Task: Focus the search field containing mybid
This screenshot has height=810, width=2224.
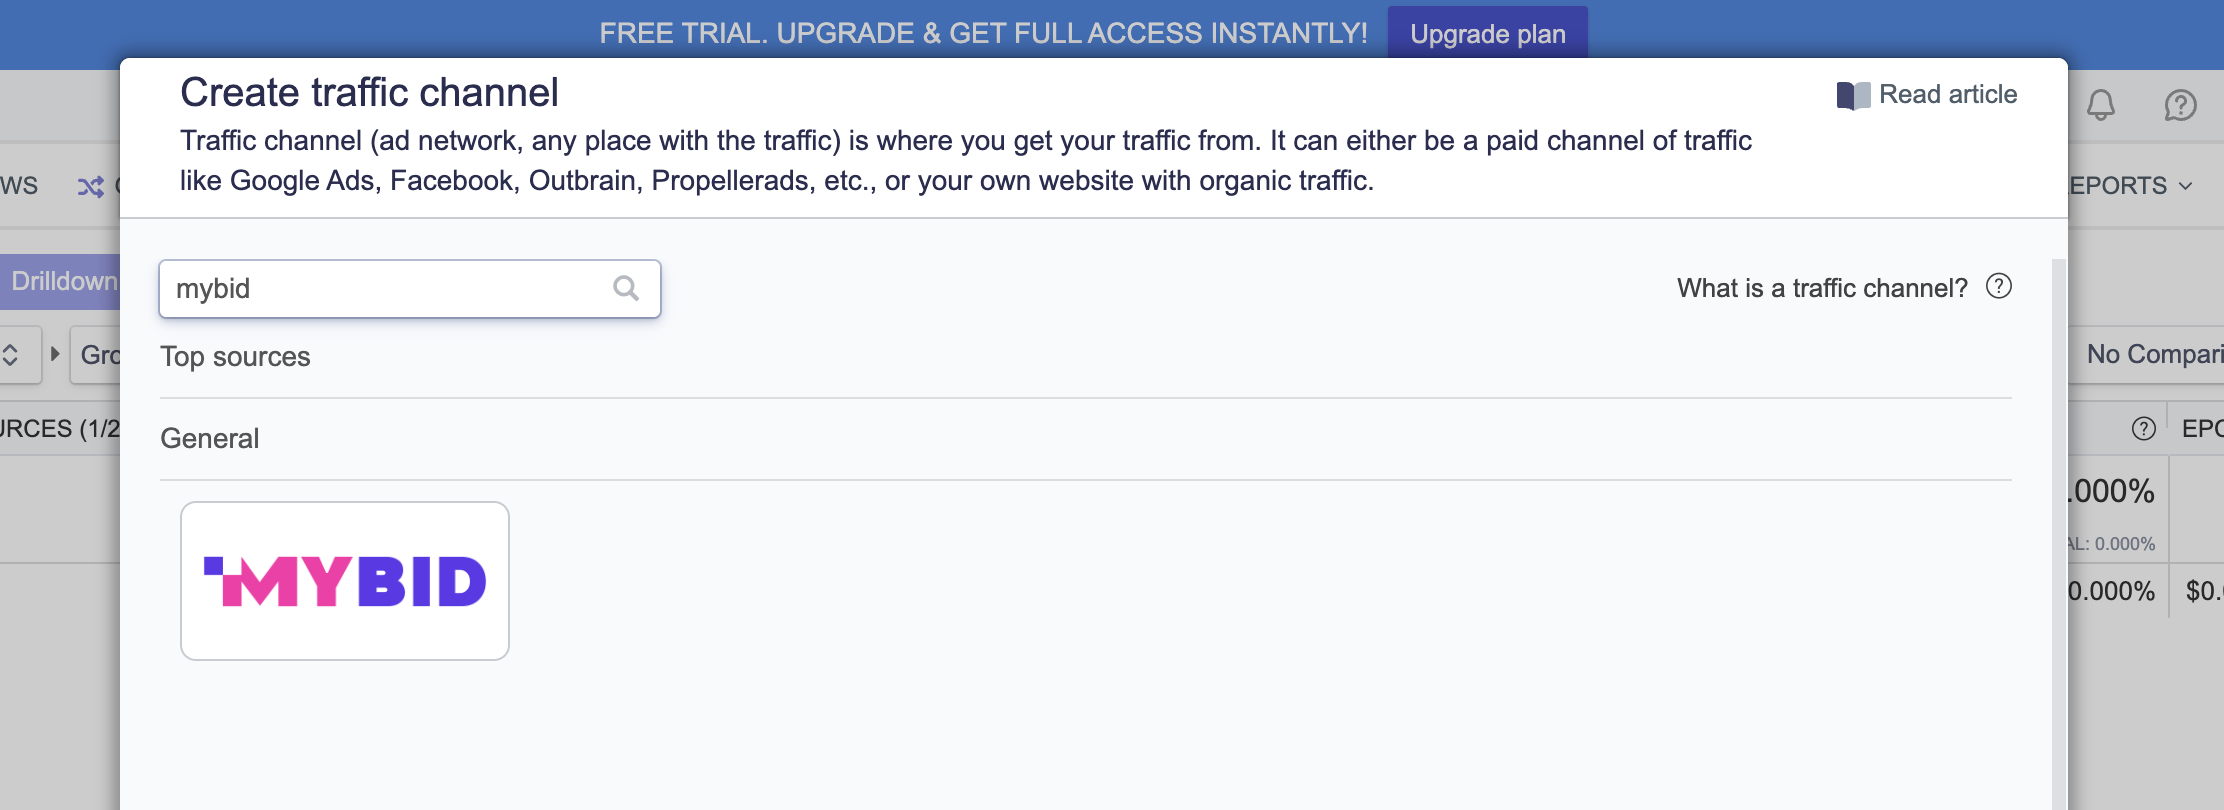Action: pyautogui.click(x=390, y=289)
